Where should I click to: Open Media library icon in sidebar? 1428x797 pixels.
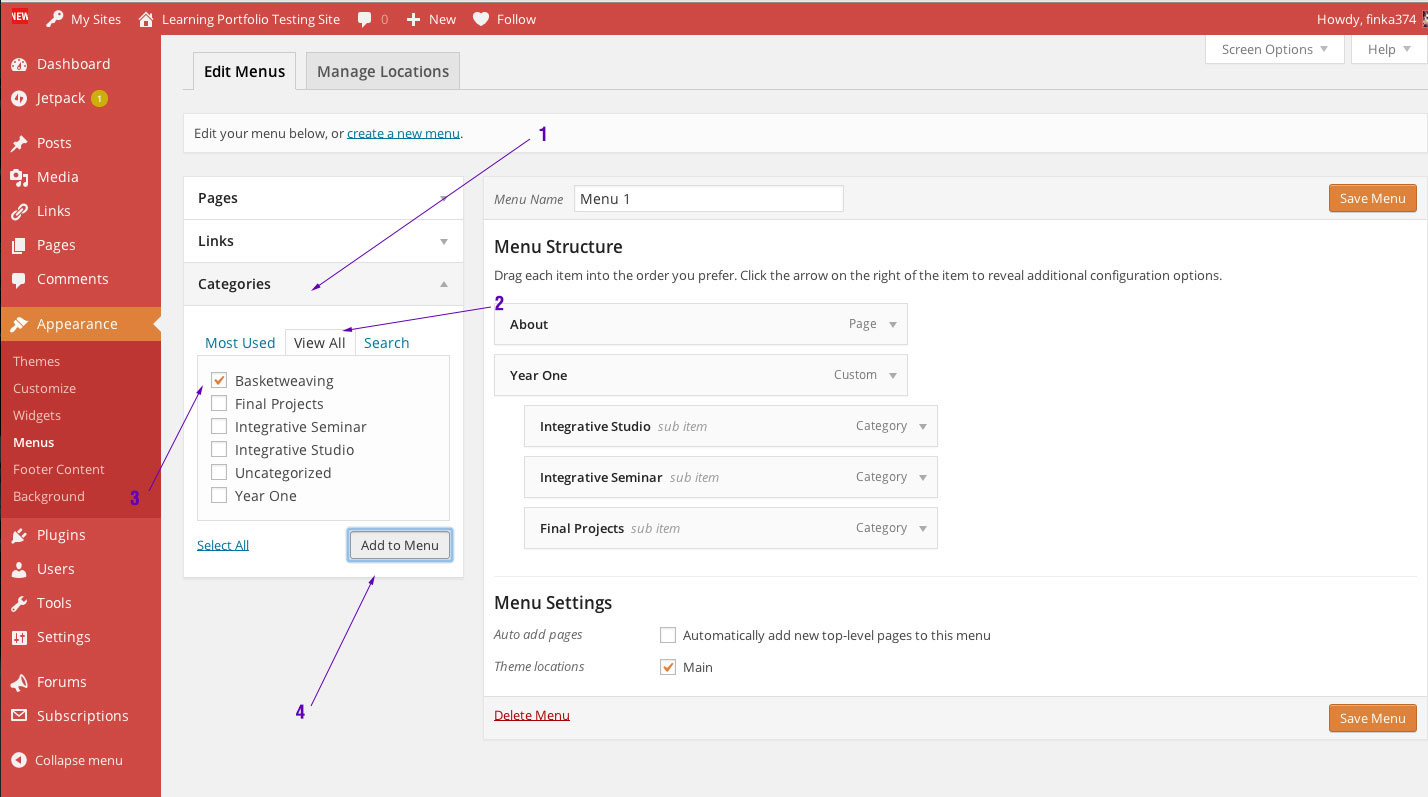coord(18,177)
